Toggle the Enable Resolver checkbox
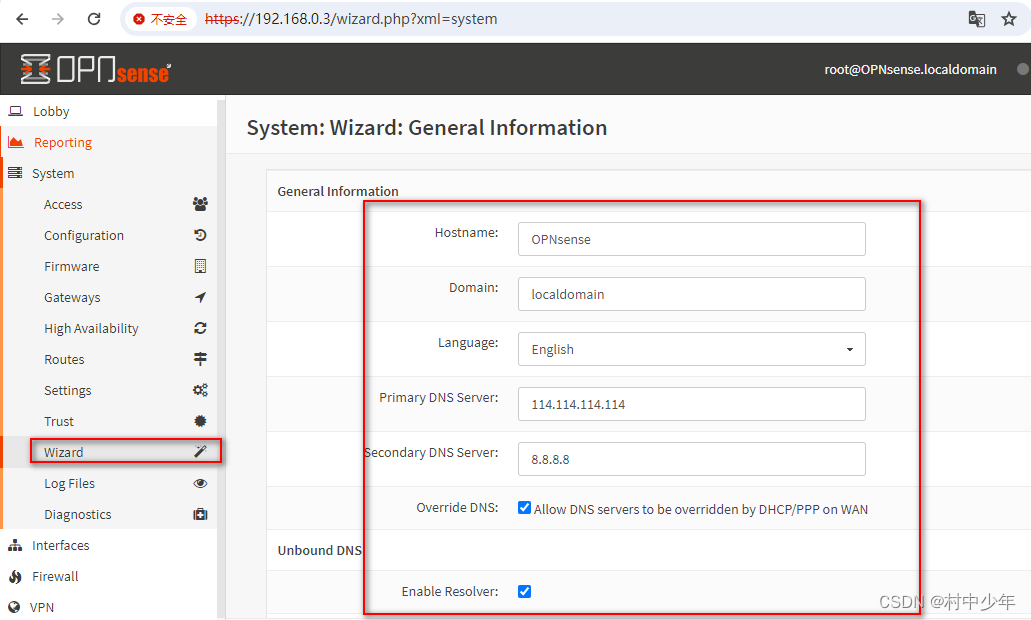Image resolution: width=1031 pixels, height=620 pixels. [524, 591]
